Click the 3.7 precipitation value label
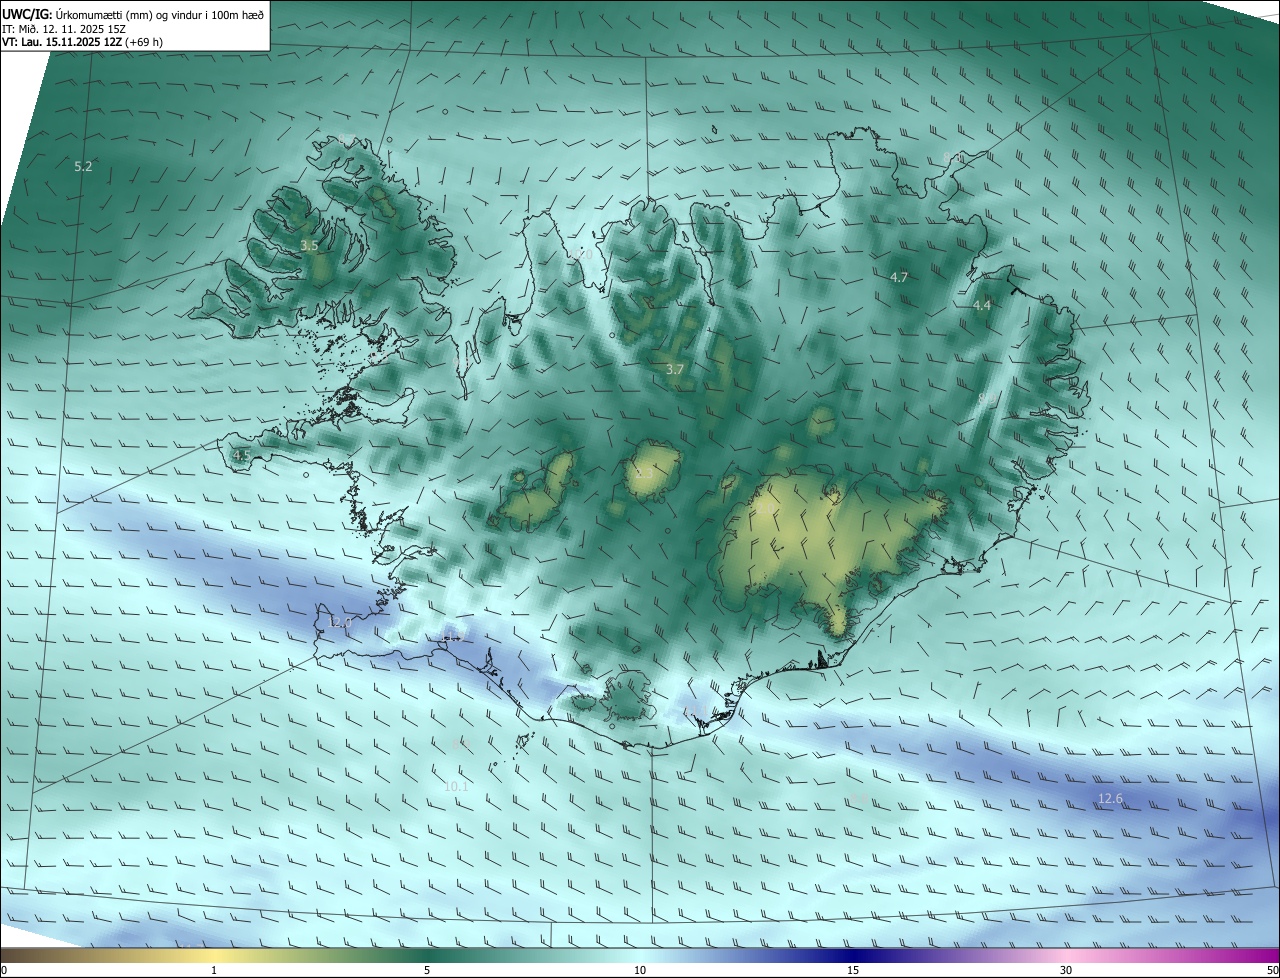 click(x=675, y=369)
